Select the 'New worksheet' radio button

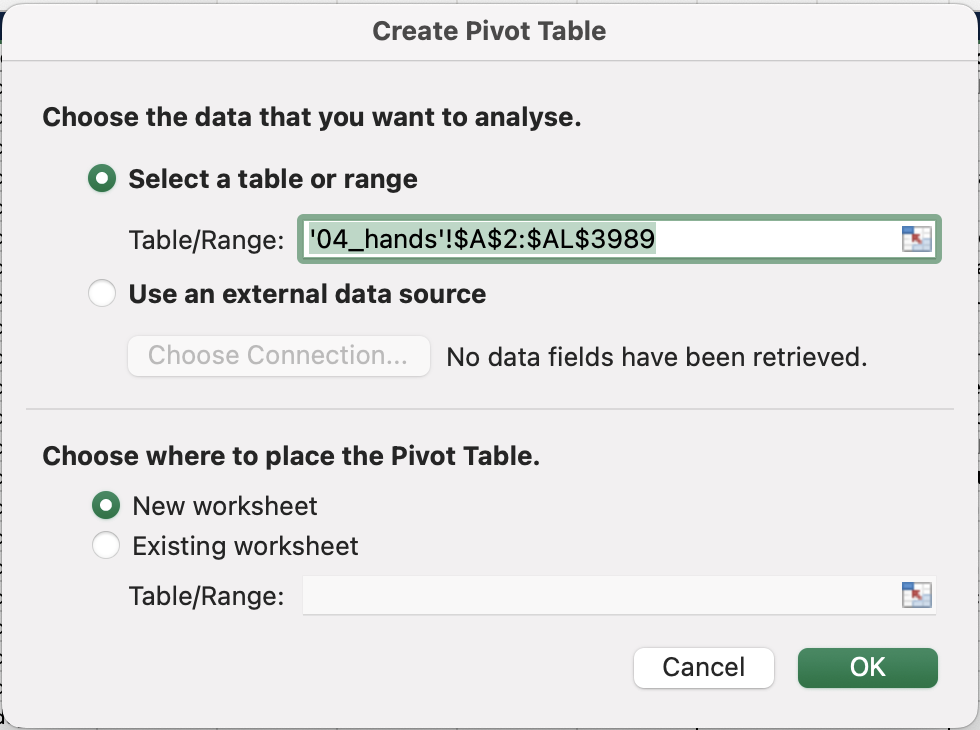point(106,505)
